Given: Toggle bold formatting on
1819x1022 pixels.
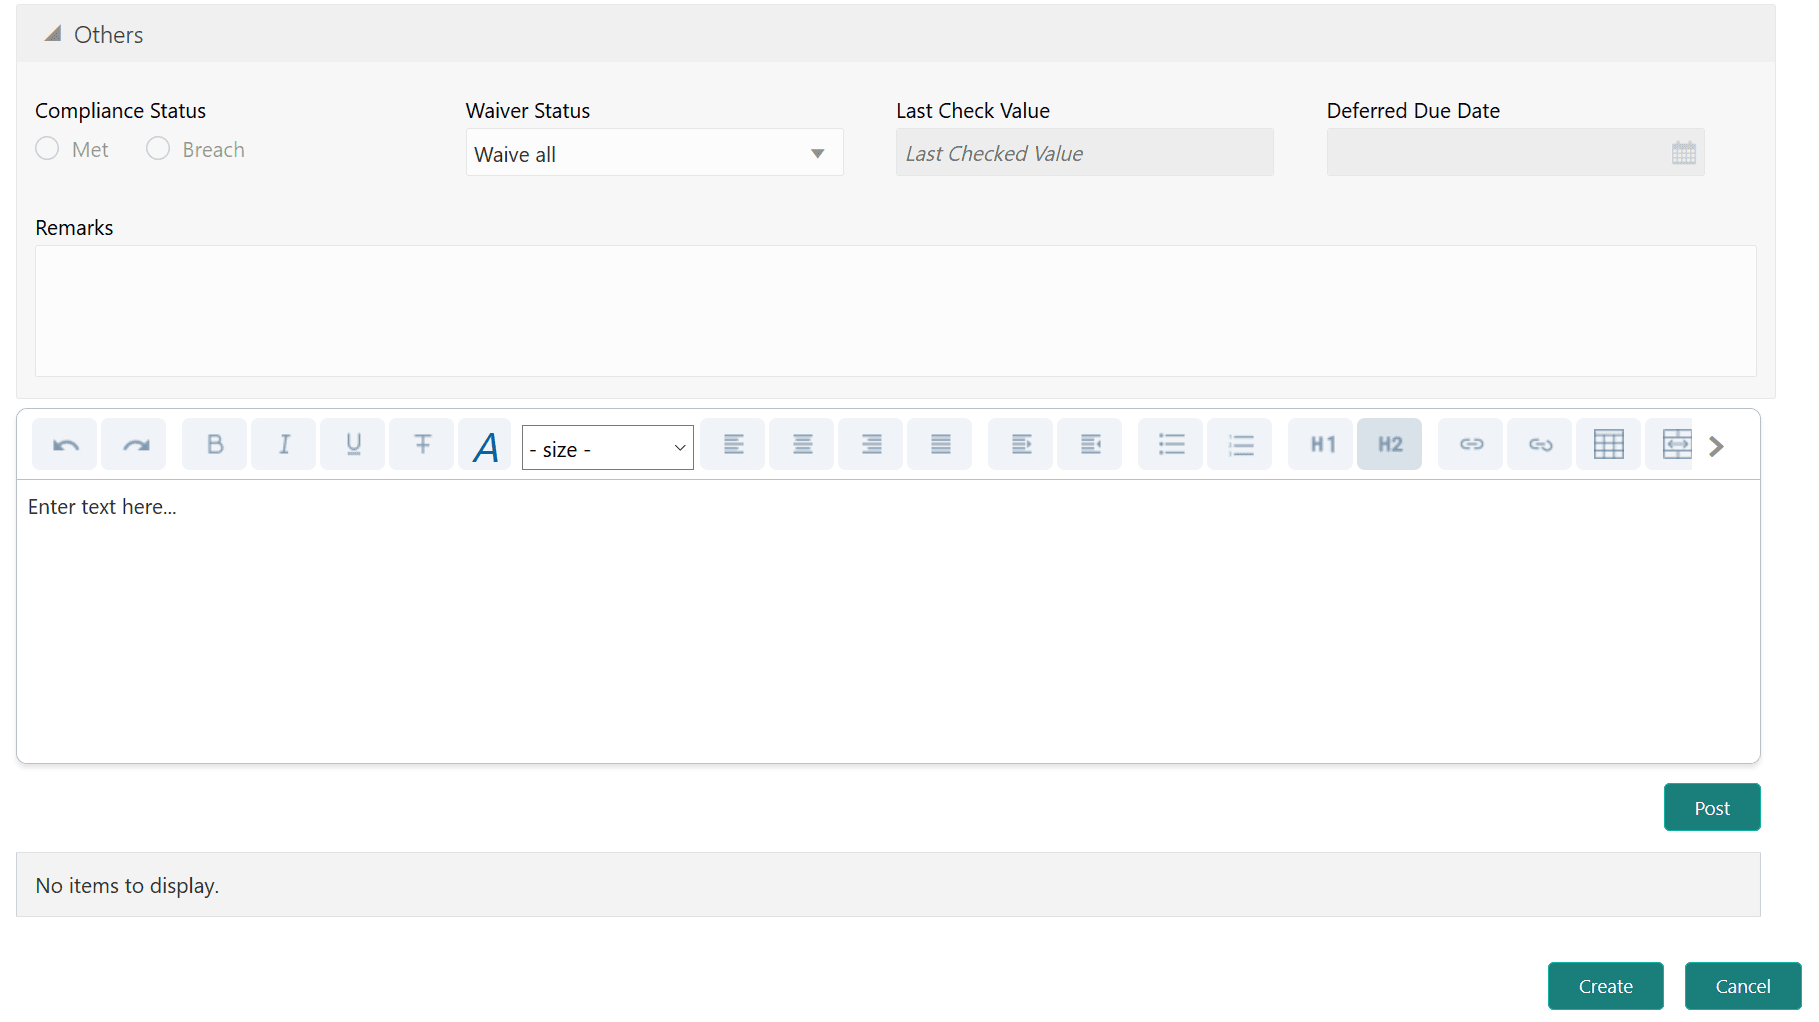Looking at the screenshot, I should tap(214, 444).
